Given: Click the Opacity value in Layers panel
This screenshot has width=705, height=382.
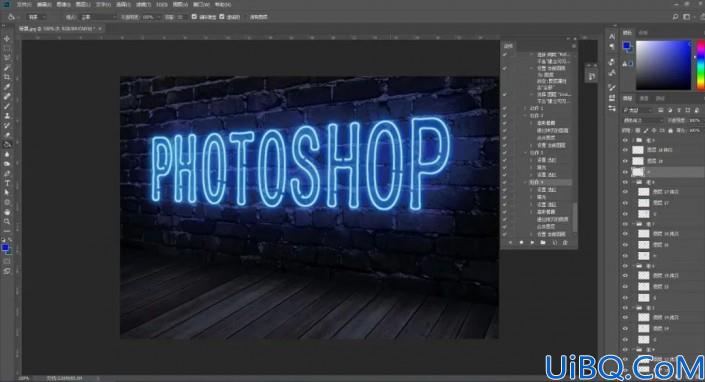Looking at the screenshot, I should [694, 120].
